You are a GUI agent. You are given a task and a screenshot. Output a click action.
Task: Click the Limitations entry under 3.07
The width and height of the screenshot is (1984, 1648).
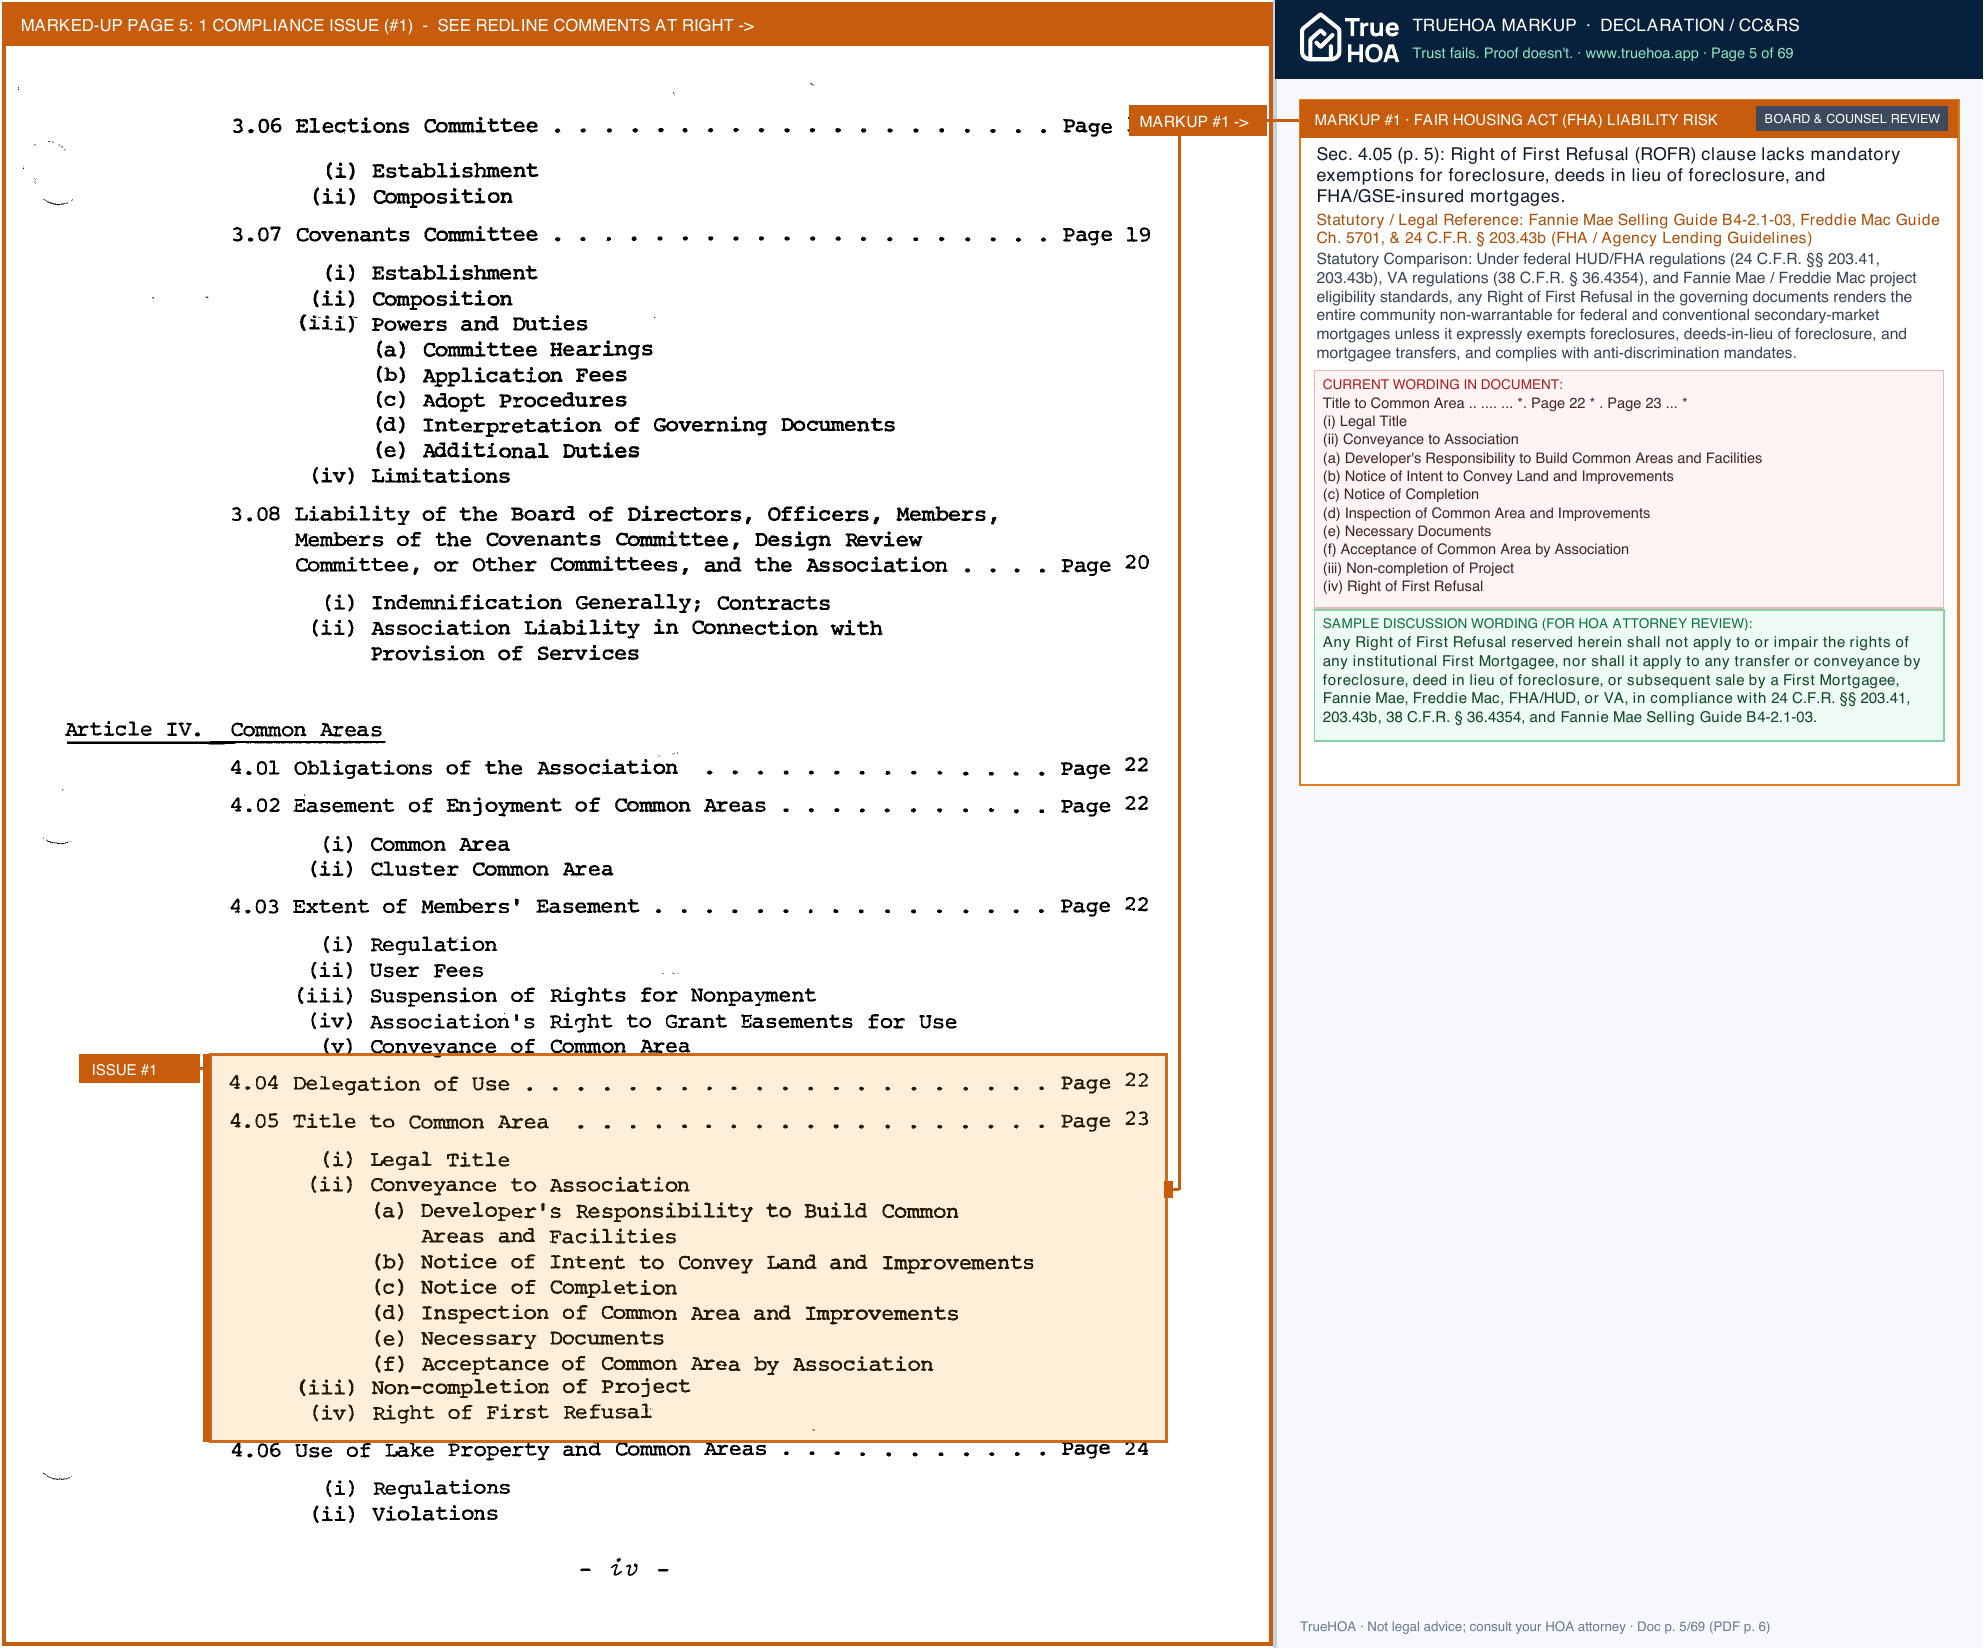pos(410,476)
